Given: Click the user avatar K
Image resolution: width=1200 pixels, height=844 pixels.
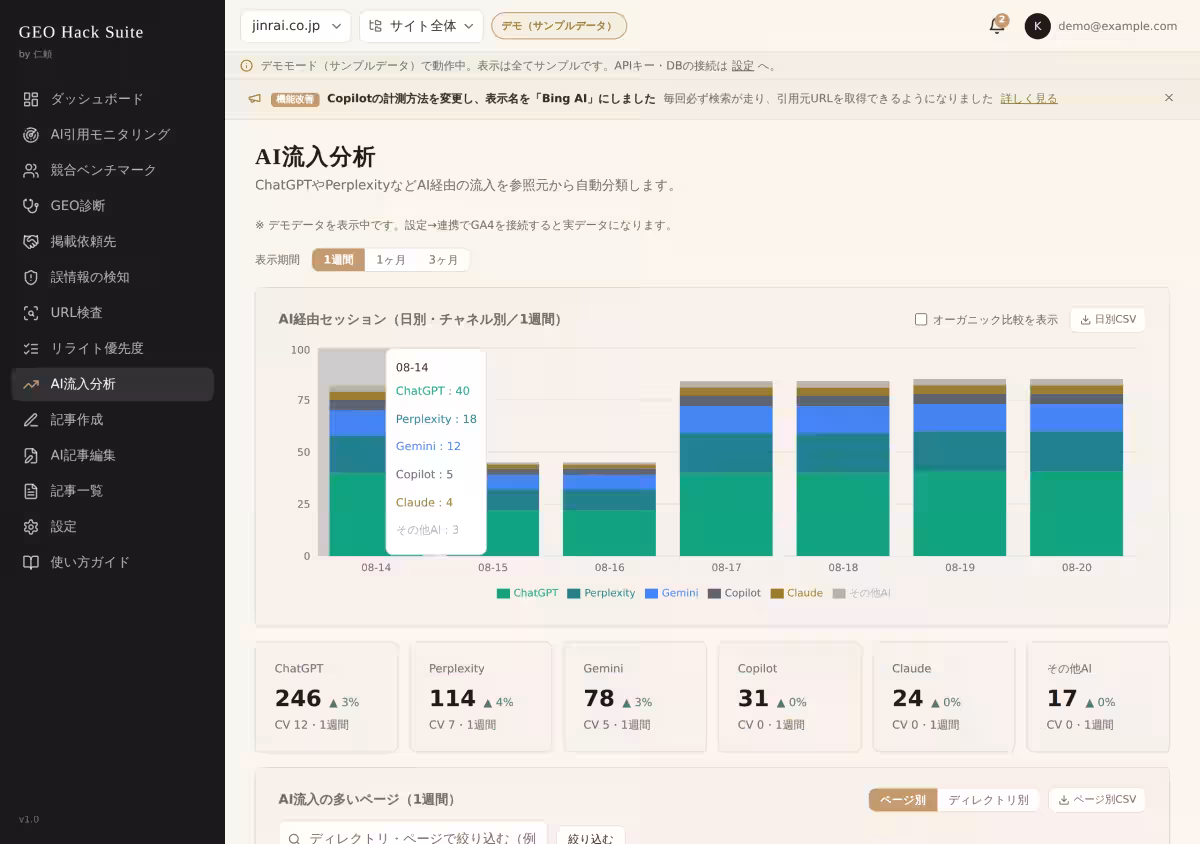Looking at the screenshot, I should tap(1037, 26).
